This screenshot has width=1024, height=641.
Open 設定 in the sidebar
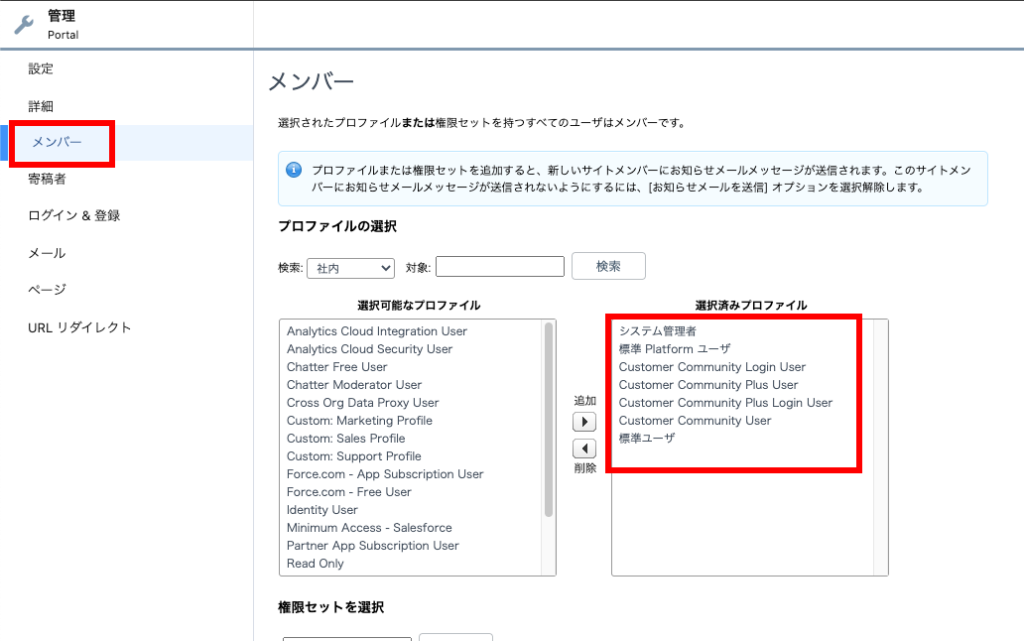[41, 69]
